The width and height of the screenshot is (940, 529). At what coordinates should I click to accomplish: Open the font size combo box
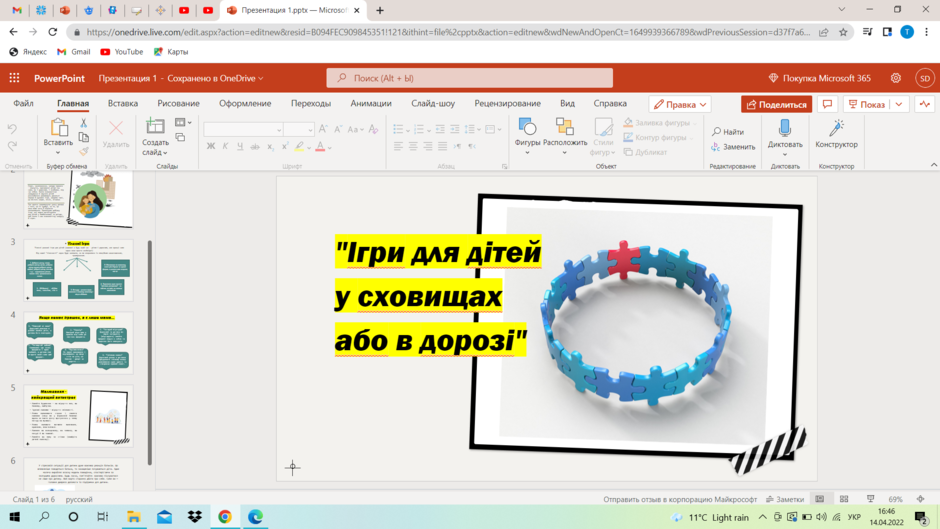click(299, 130)
